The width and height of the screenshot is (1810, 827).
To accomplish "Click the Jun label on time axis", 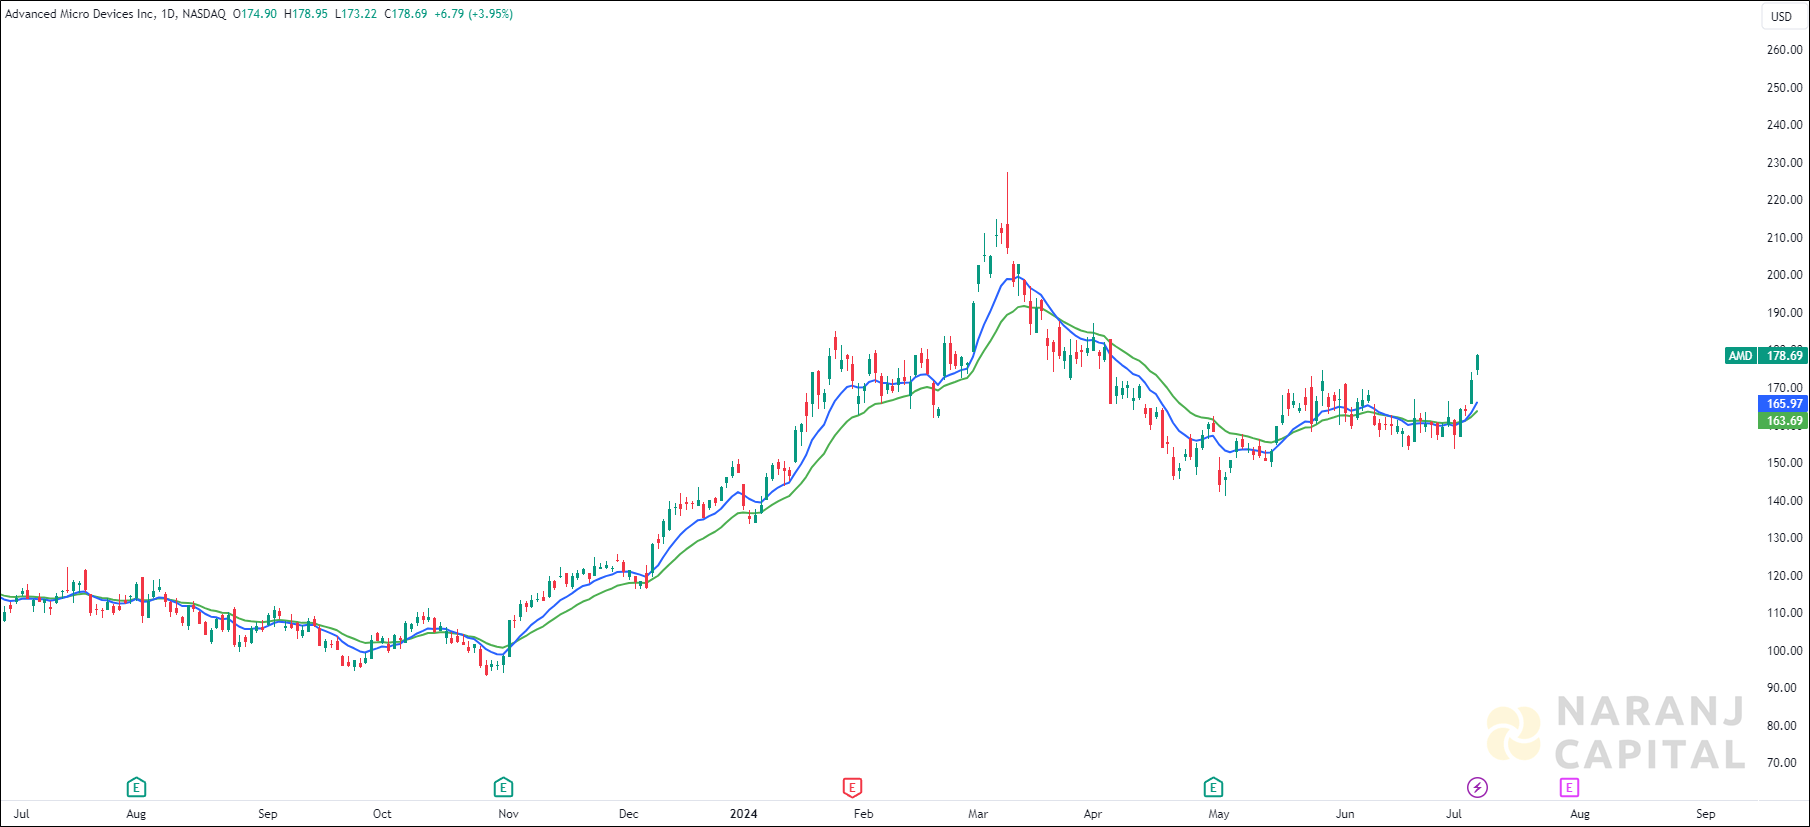I will tap(1345, 814).
